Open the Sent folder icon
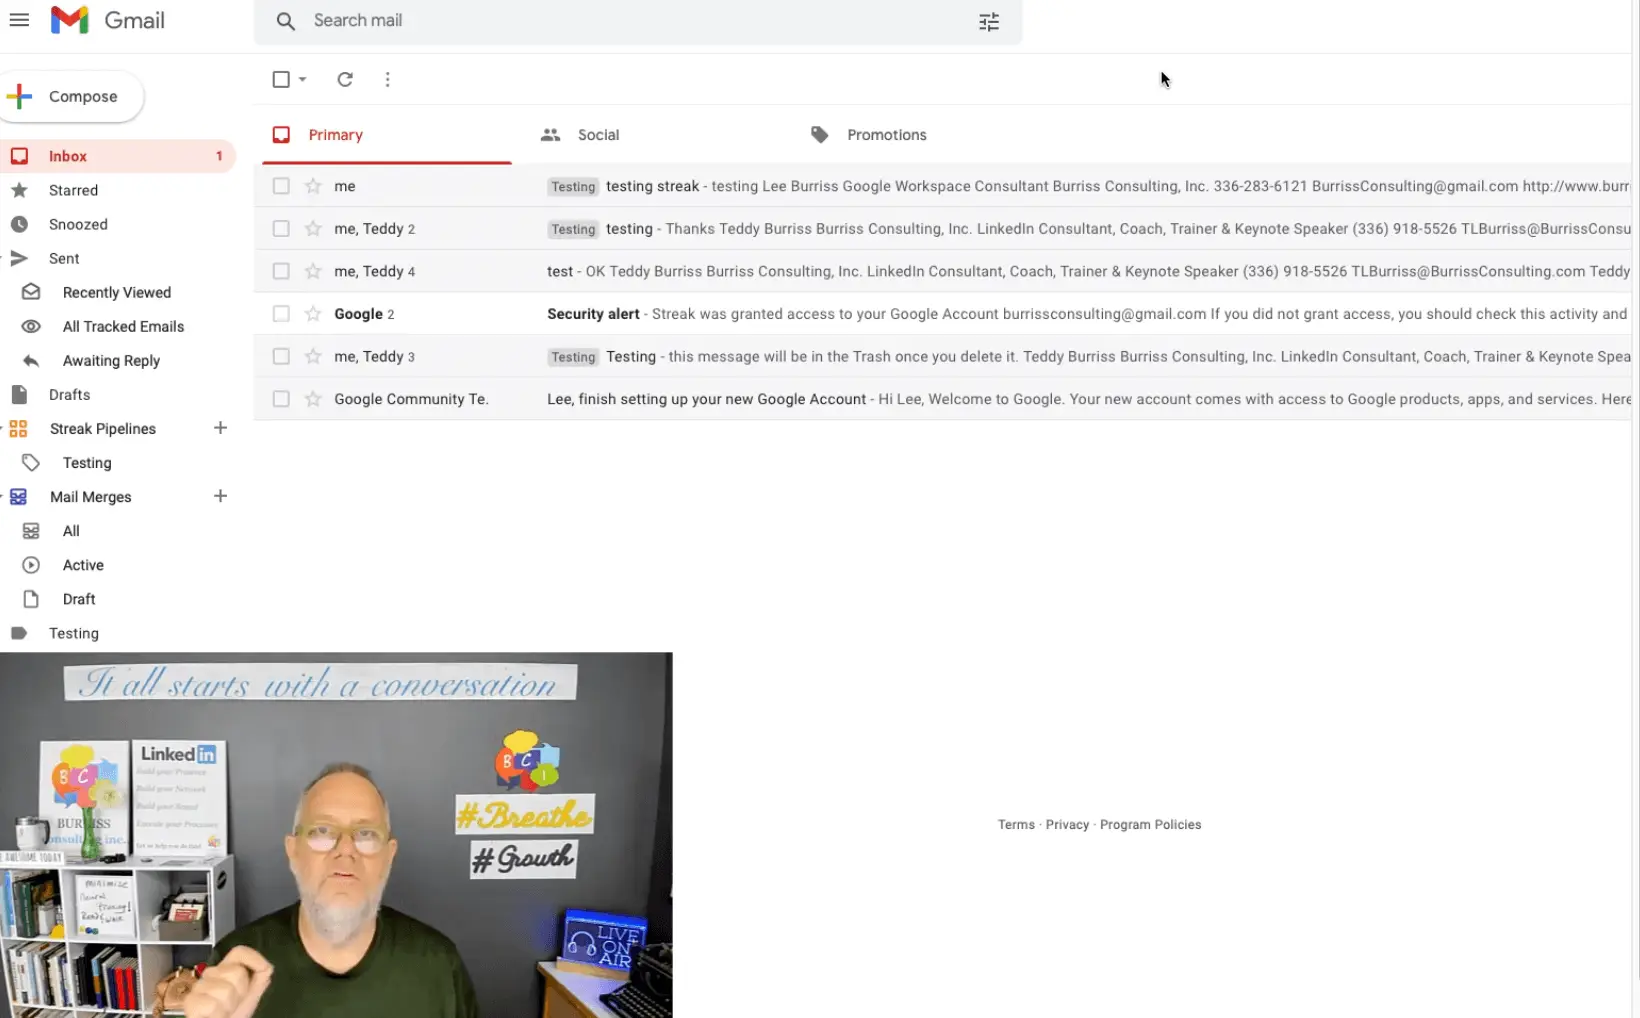This screenshot has width=1640, height=1018. pos(20,258)
